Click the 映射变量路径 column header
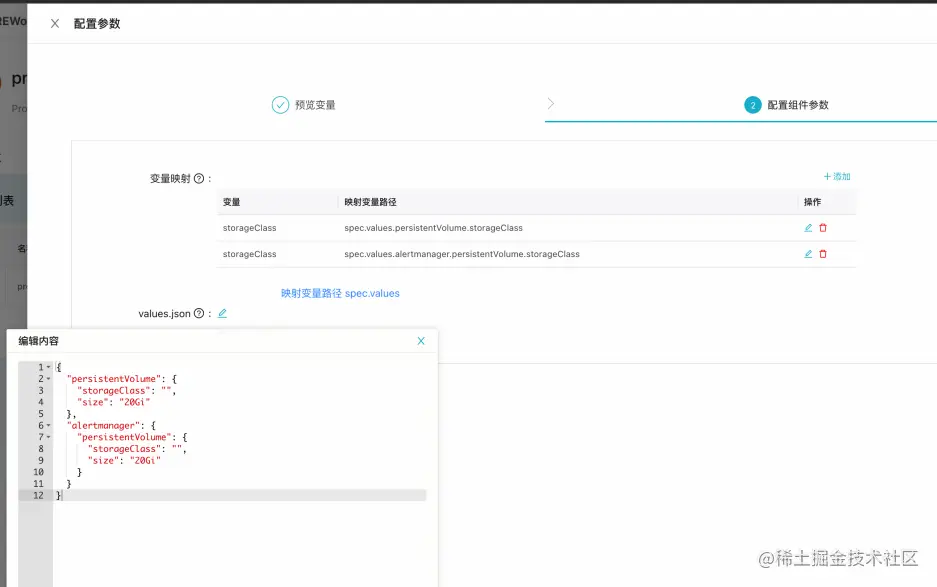 [x=370, y=202]
